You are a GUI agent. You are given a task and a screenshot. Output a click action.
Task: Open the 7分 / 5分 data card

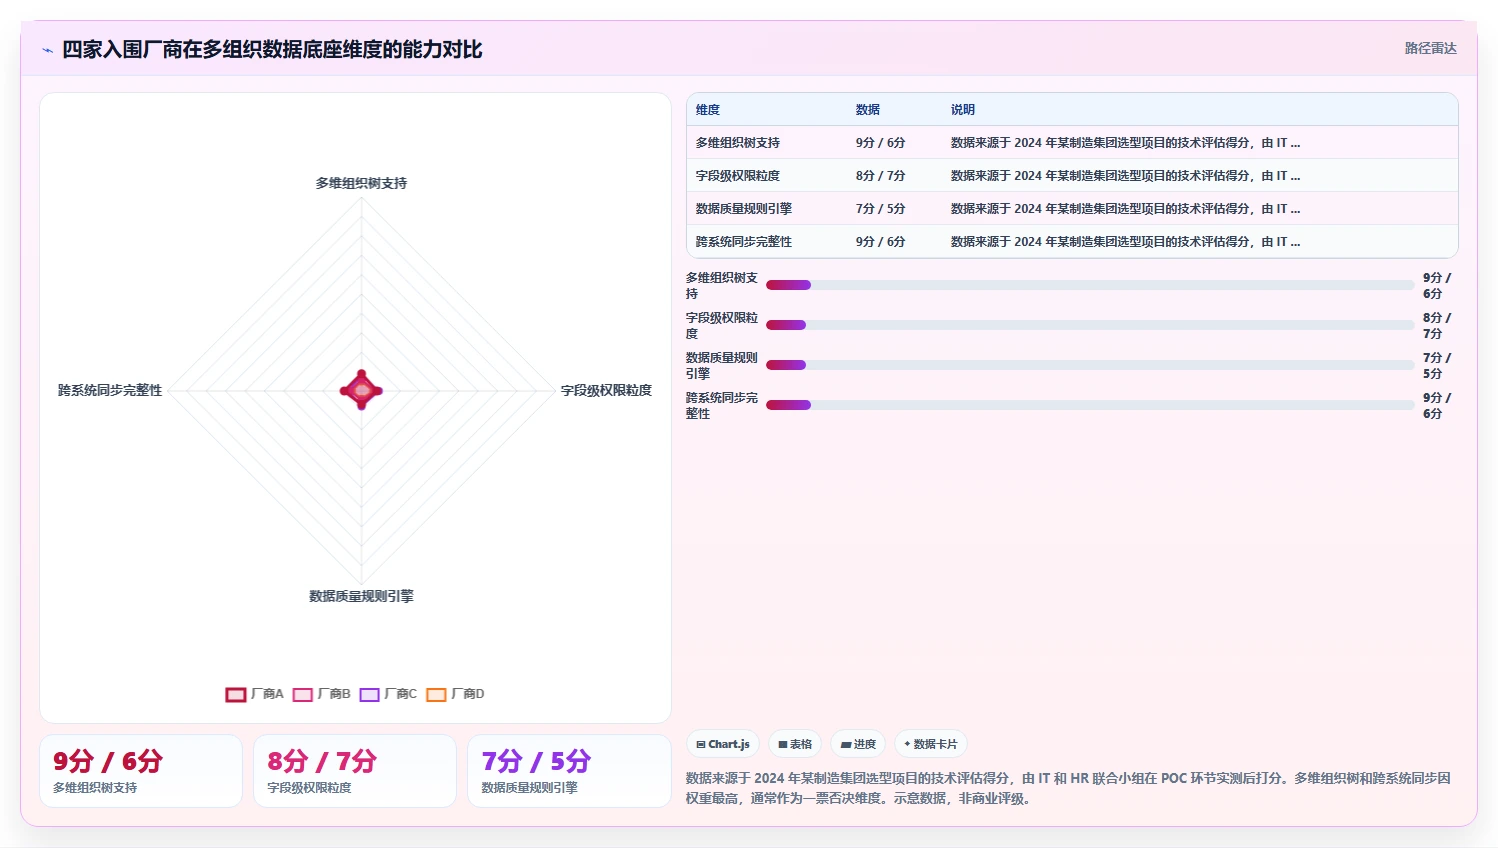coord(569,771)
